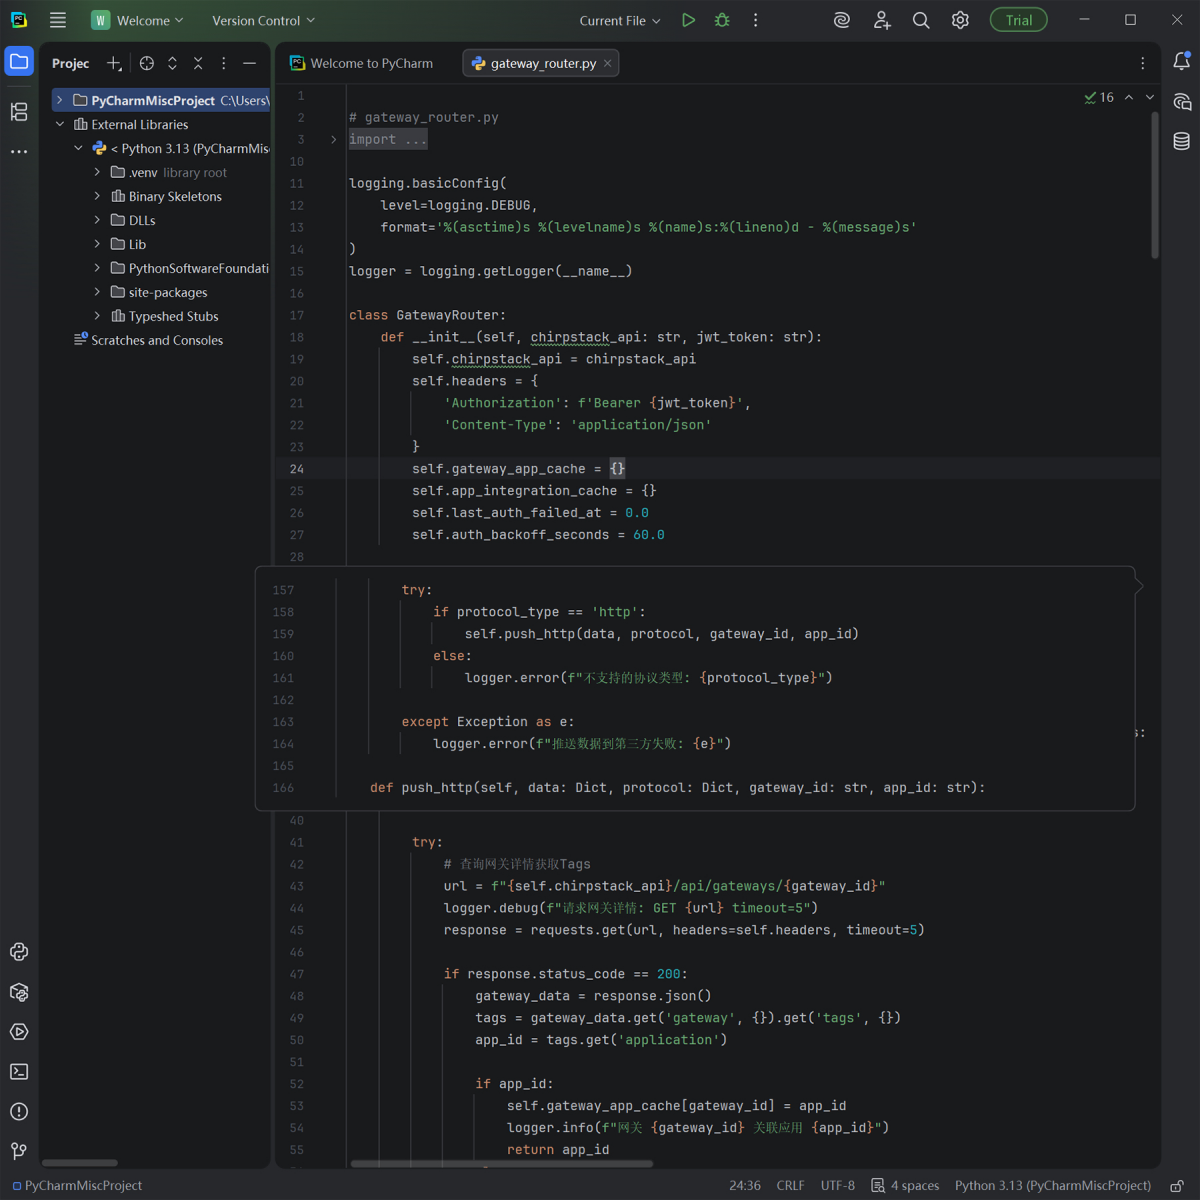1200x1200 pixels.
Task: Expand the site-packages folder
Action: (97, 292)
